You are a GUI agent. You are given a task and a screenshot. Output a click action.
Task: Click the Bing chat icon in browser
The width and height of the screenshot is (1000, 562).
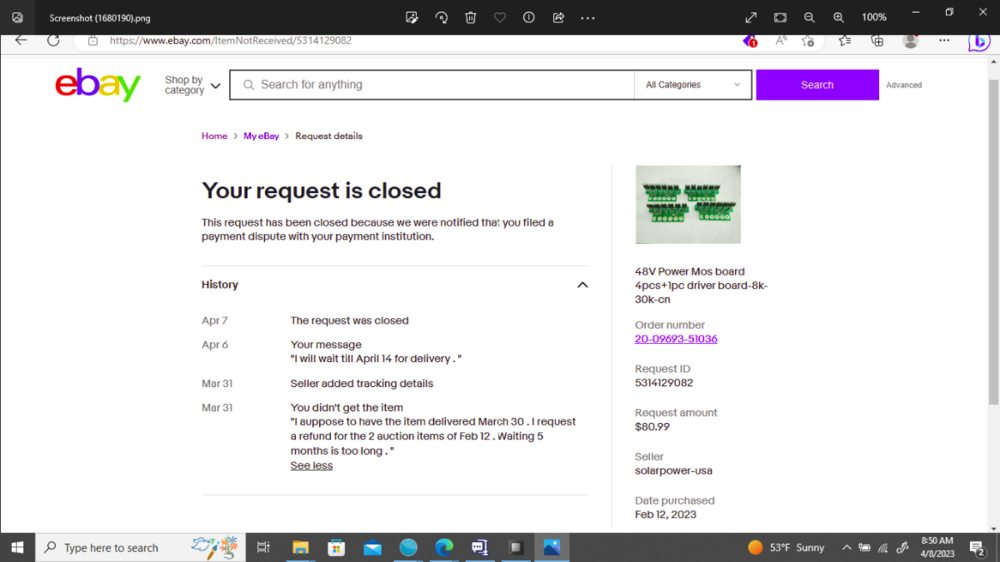pyautogui.click(x=979, y=41)
